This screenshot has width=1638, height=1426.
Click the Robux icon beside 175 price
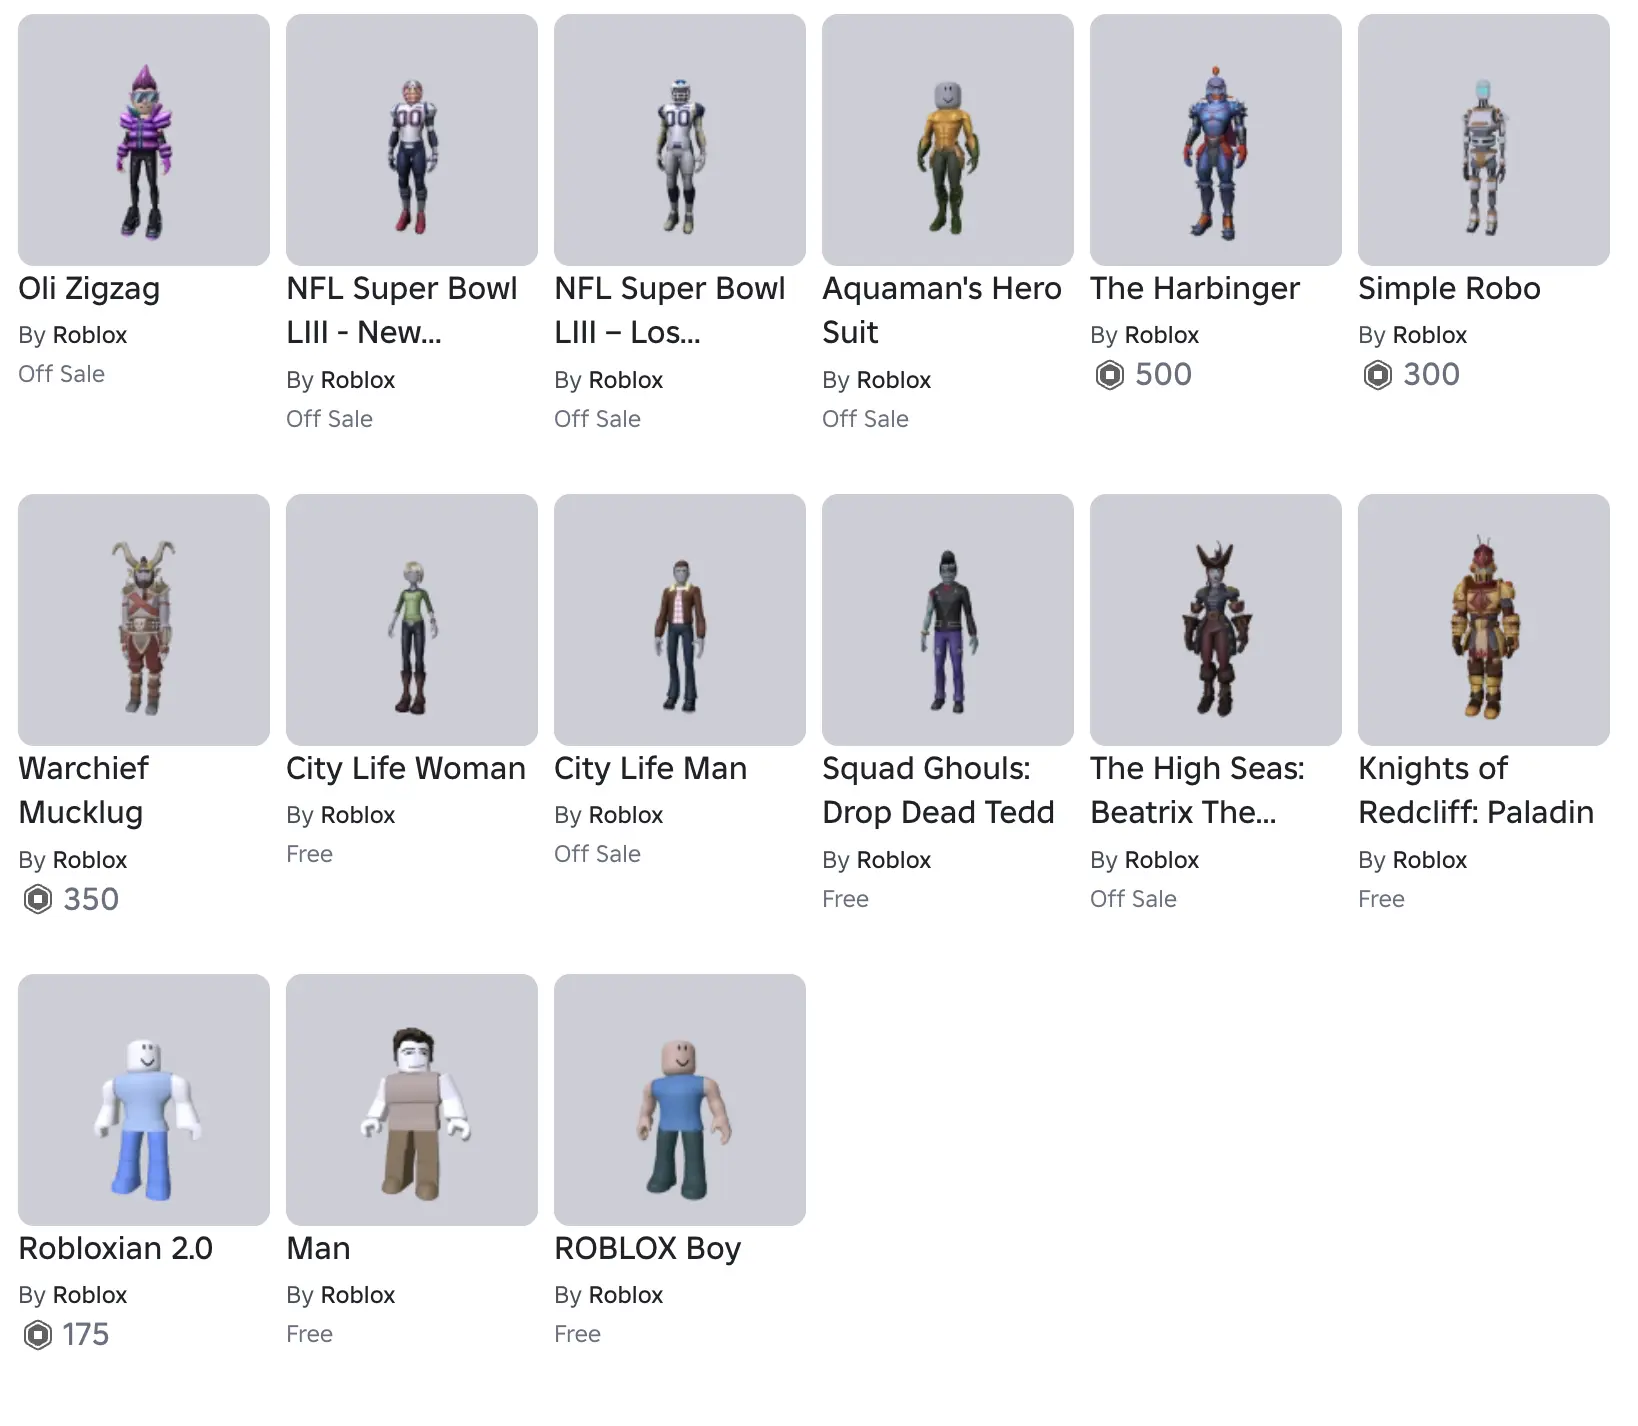[38, 1335]
